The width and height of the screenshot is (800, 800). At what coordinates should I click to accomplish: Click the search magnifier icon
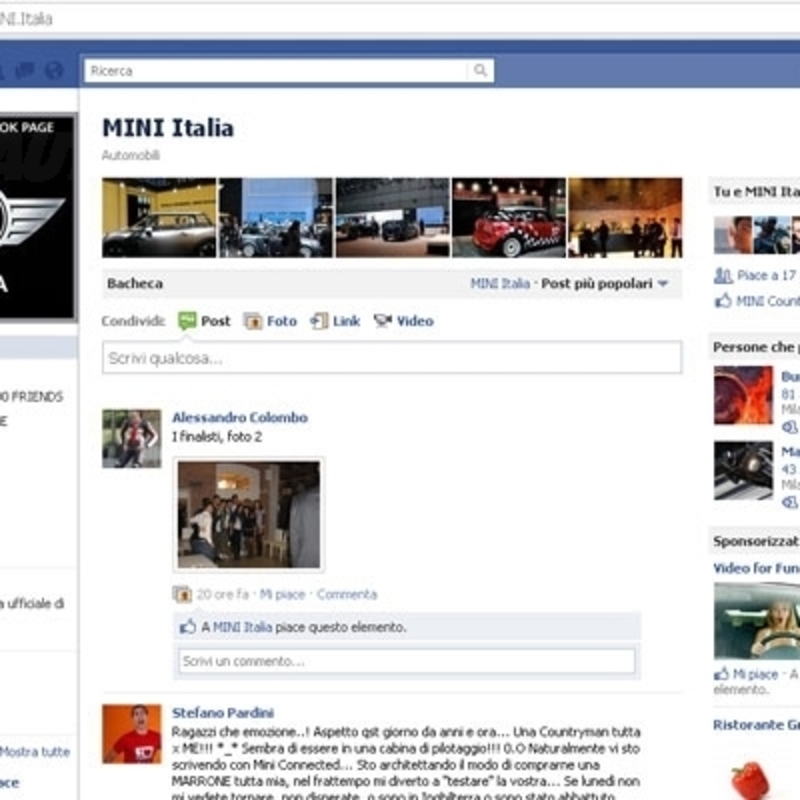coord(480,70)
